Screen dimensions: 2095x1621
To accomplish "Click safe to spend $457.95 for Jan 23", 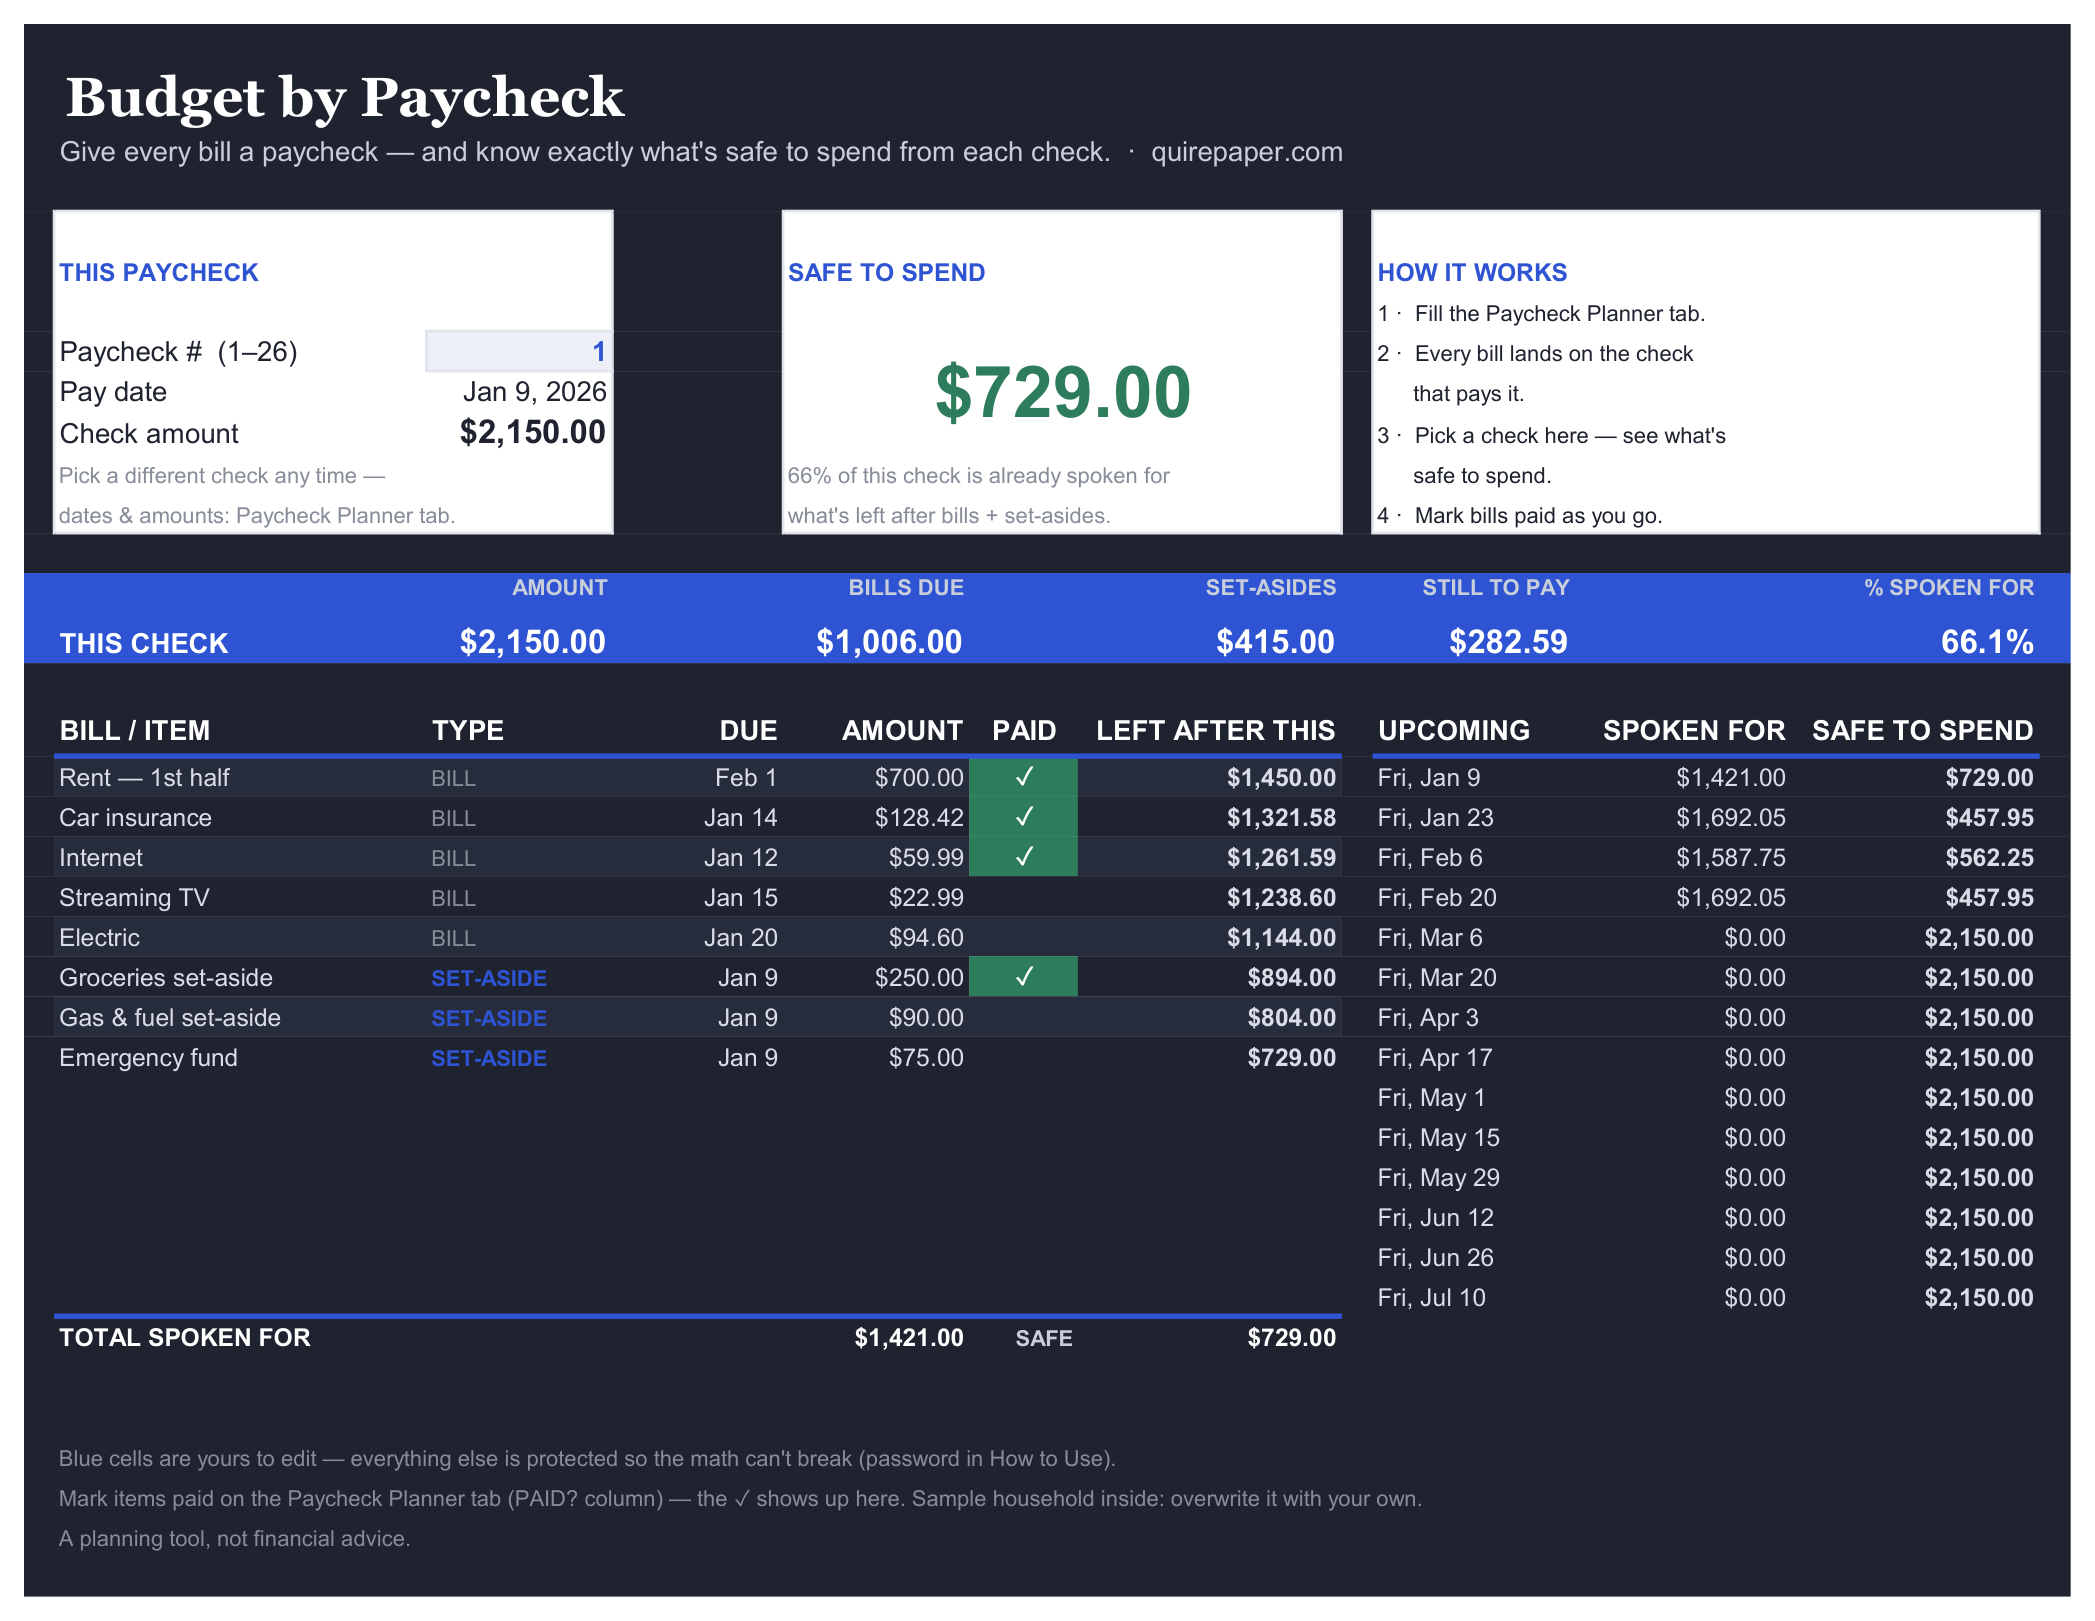I will coord(1989,817).
